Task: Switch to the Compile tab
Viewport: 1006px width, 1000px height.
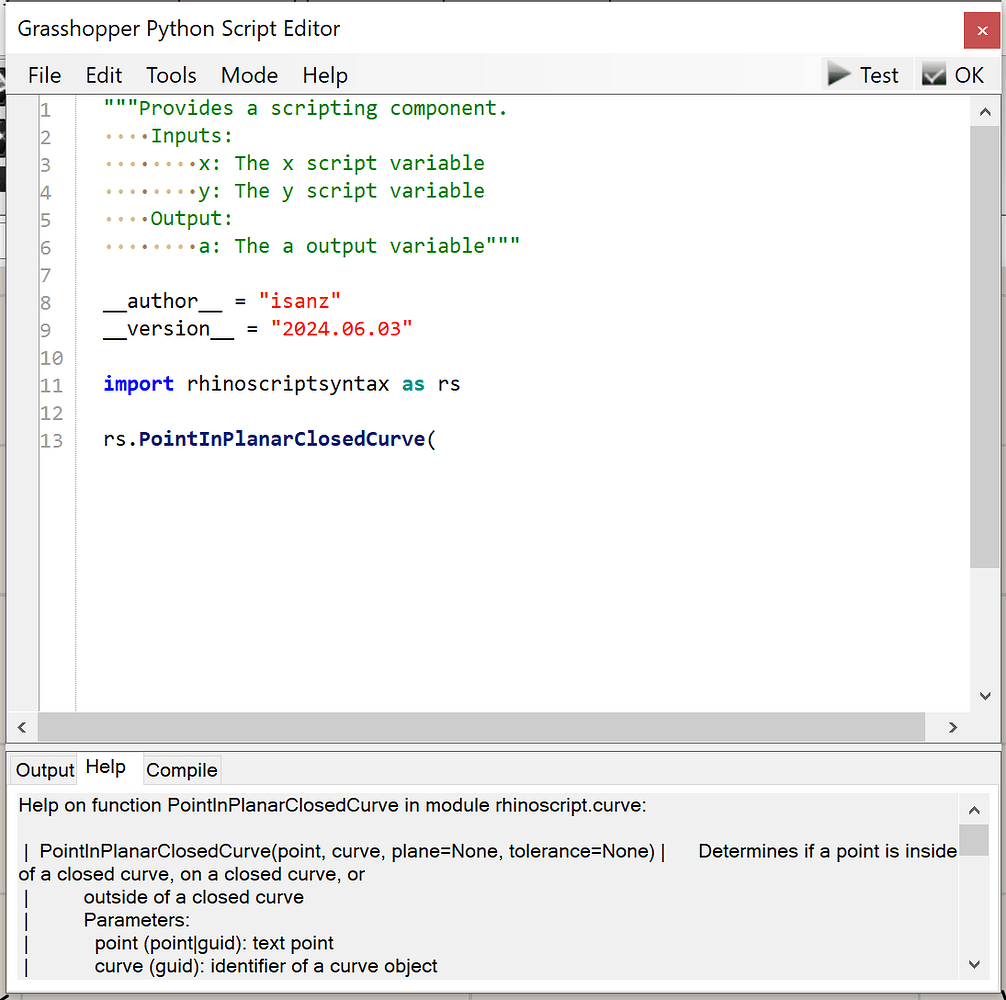Action: [x=181, y=770]
